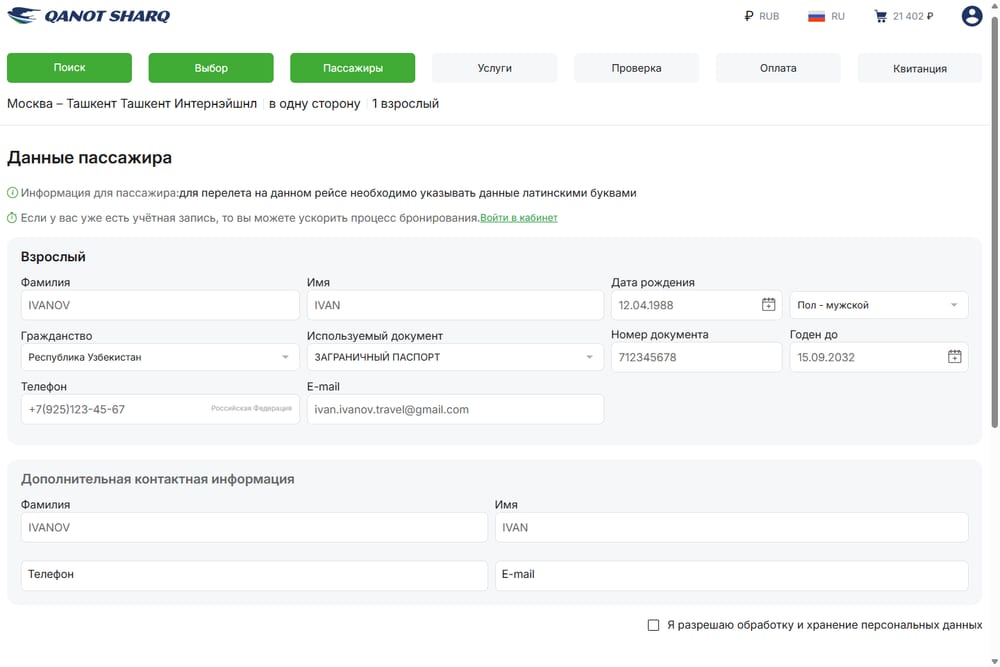Open the Услуги step

click(x=494, y=68)
